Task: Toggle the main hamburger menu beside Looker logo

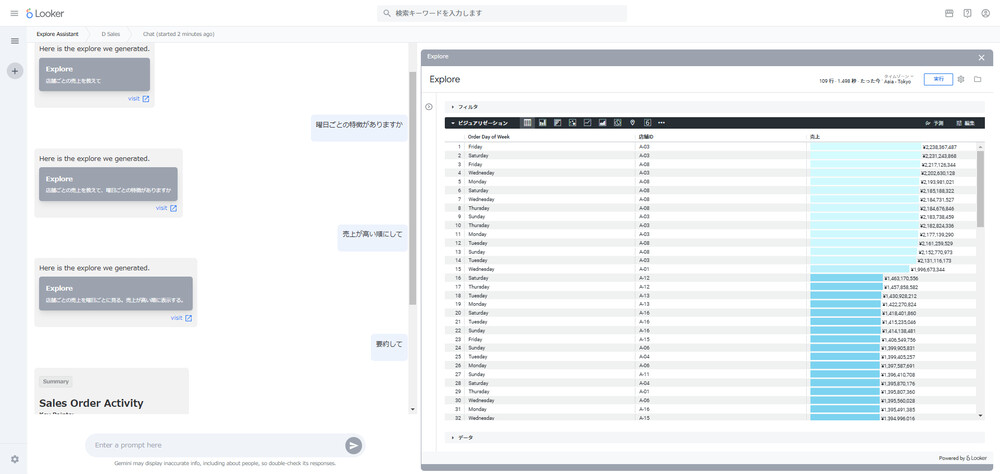Action: point(15,41)
